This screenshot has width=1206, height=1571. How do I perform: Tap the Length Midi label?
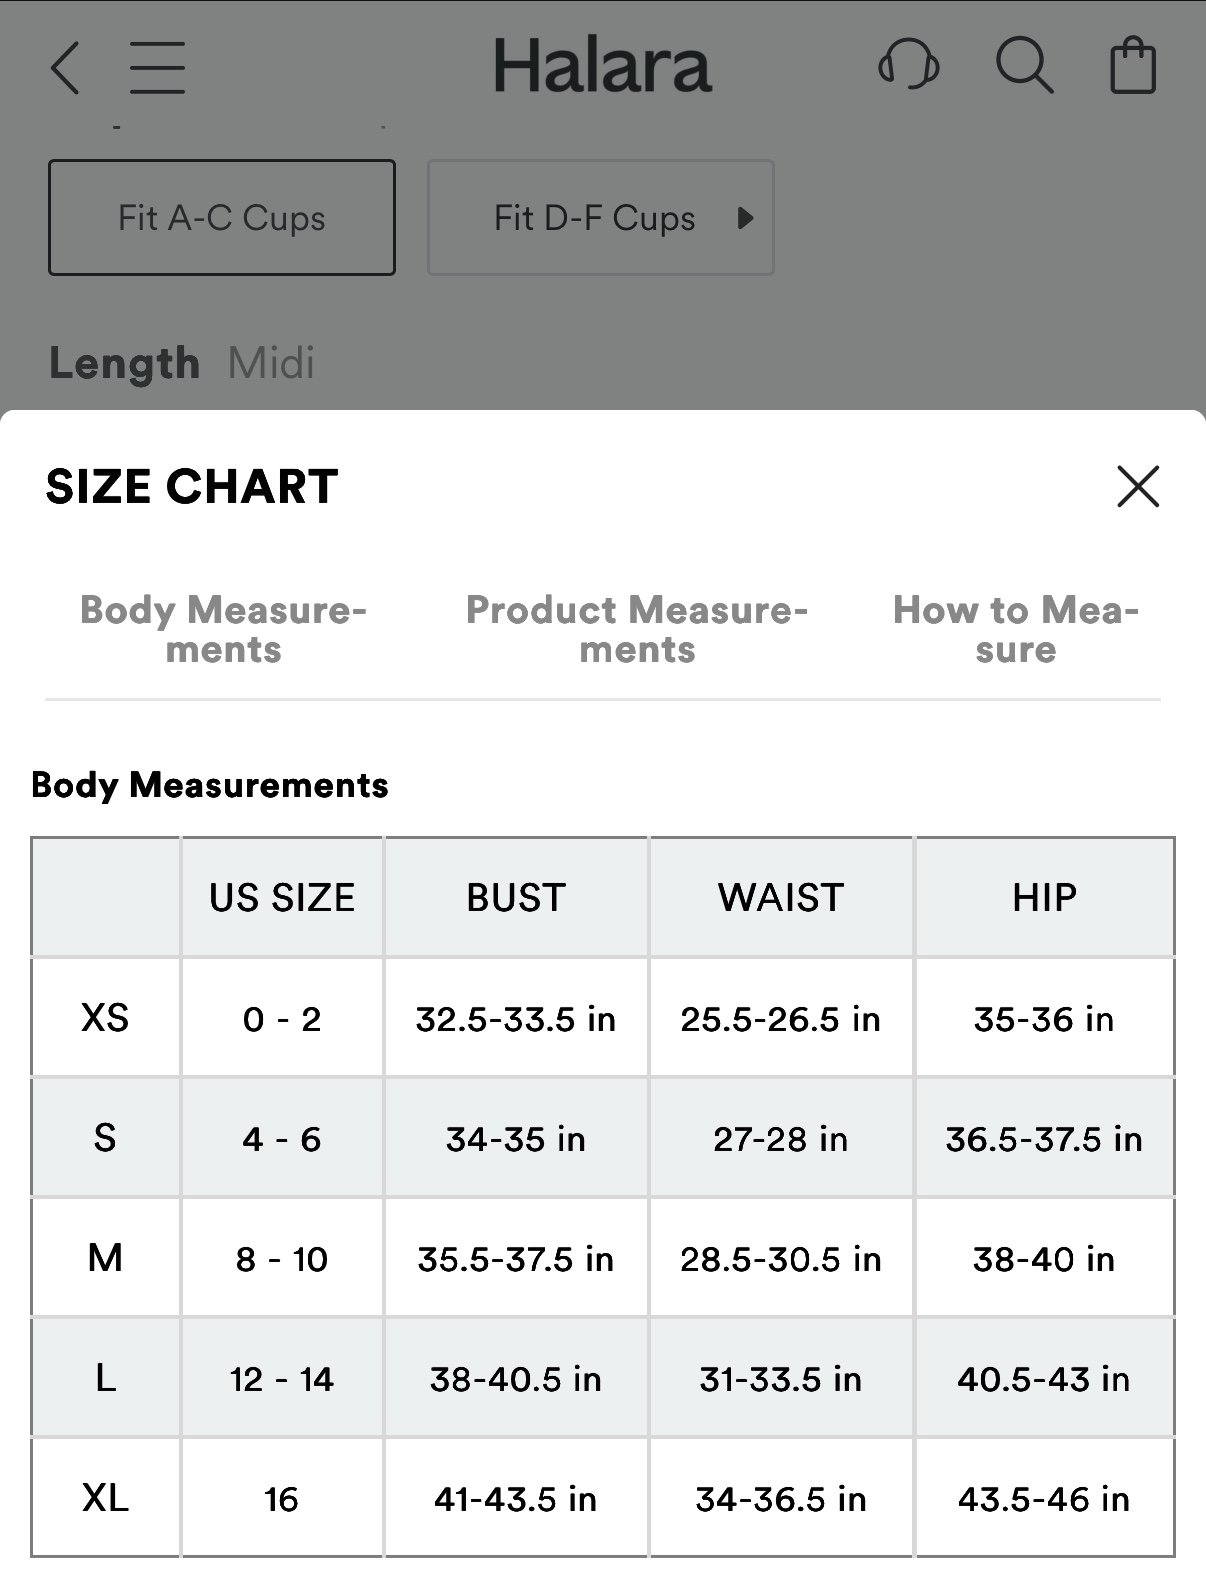pyautogui.click(x=182, y=363)
